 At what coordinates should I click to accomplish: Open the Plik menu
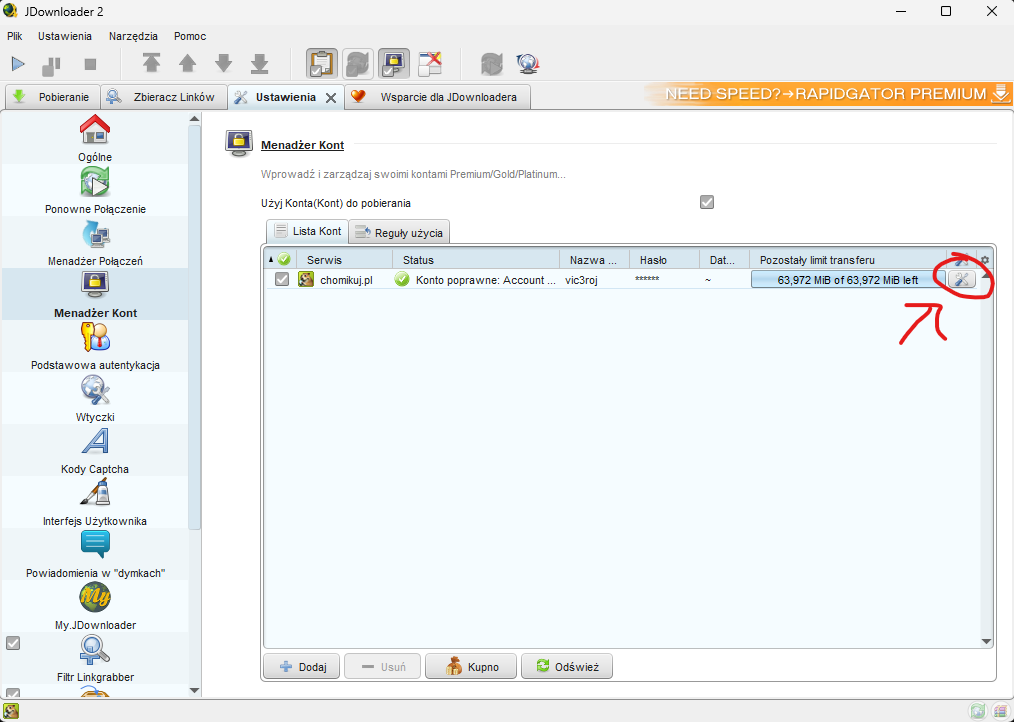[x=15, y=36]
